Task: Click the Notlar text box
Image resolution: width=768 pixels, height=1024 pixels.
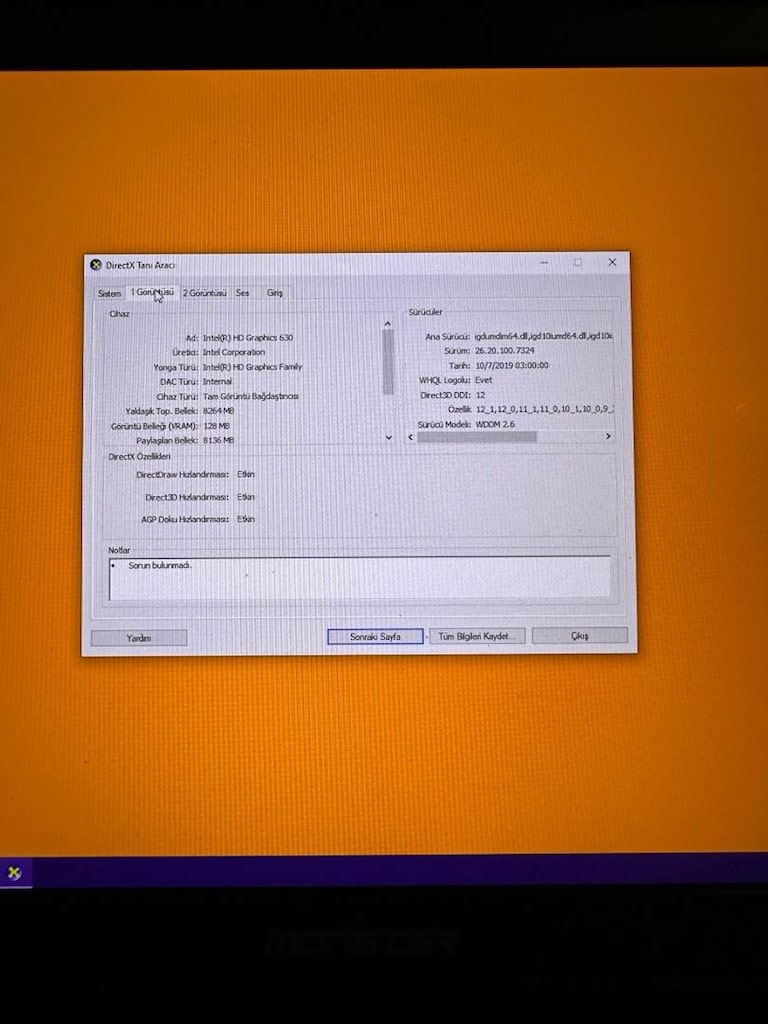Action: click(x=360, y=578)
